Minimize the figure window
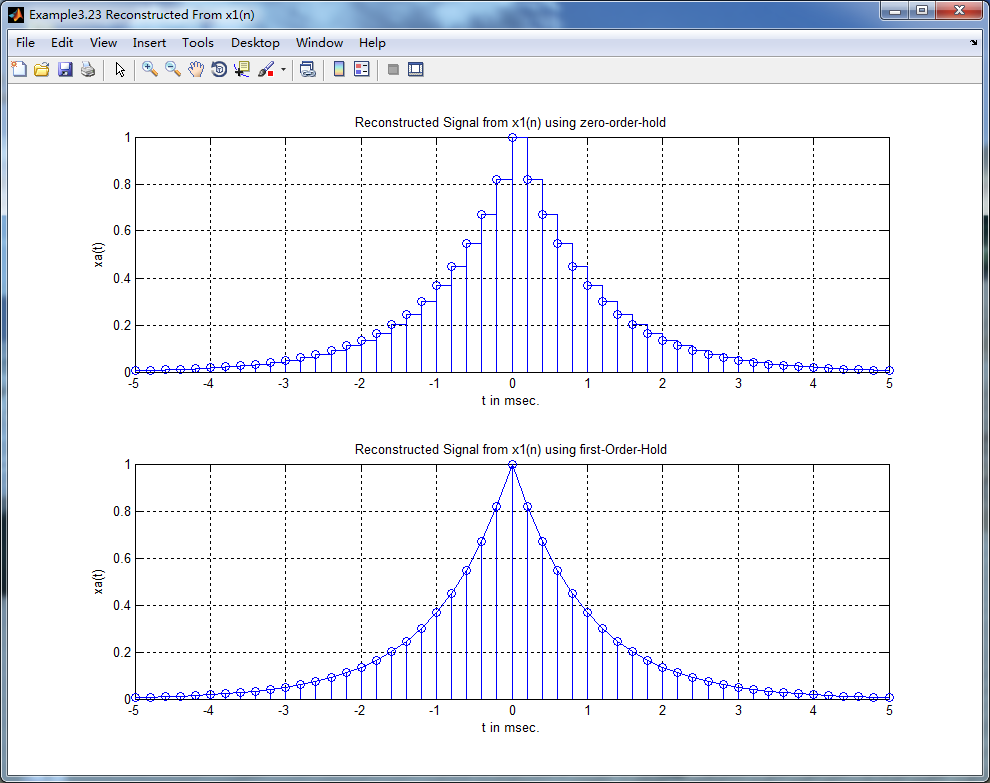The width and height of the screenshot is (990, 783). click(x=895, y=11)
